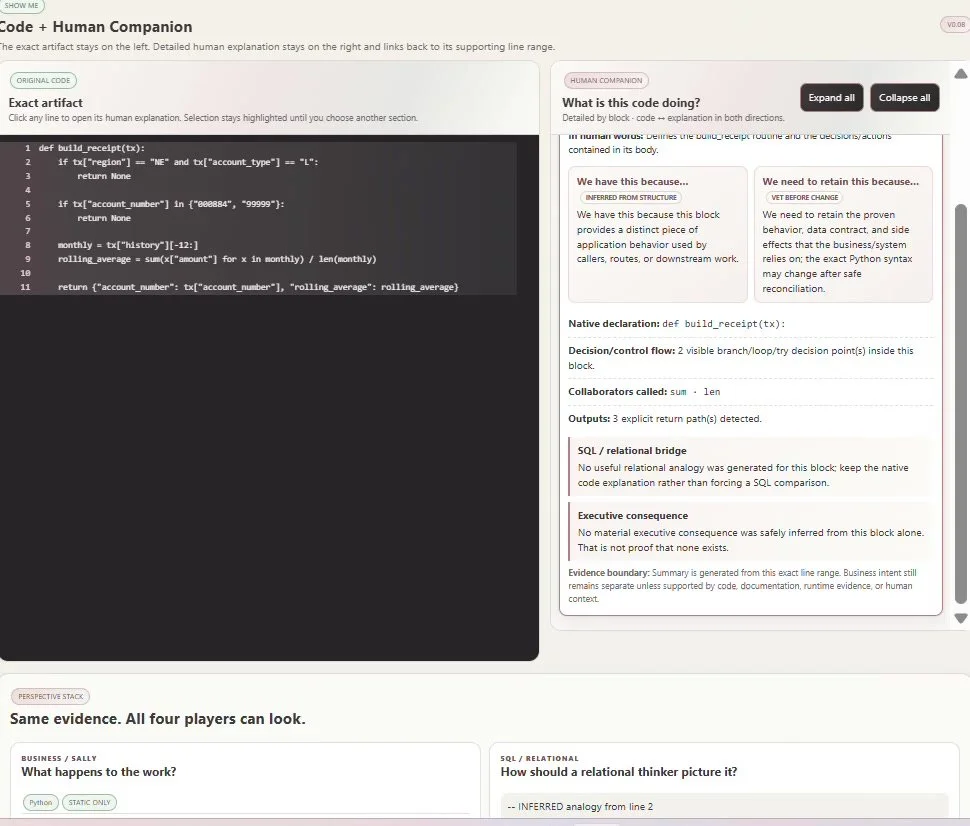Click the Native declaration row
The width and height of the screenshot is (970, 826).
[x=750, y=324]
